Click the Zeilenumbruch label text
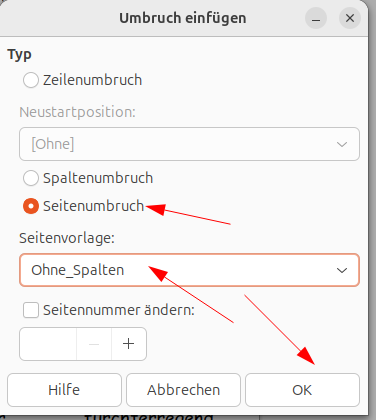 [92, 80]
